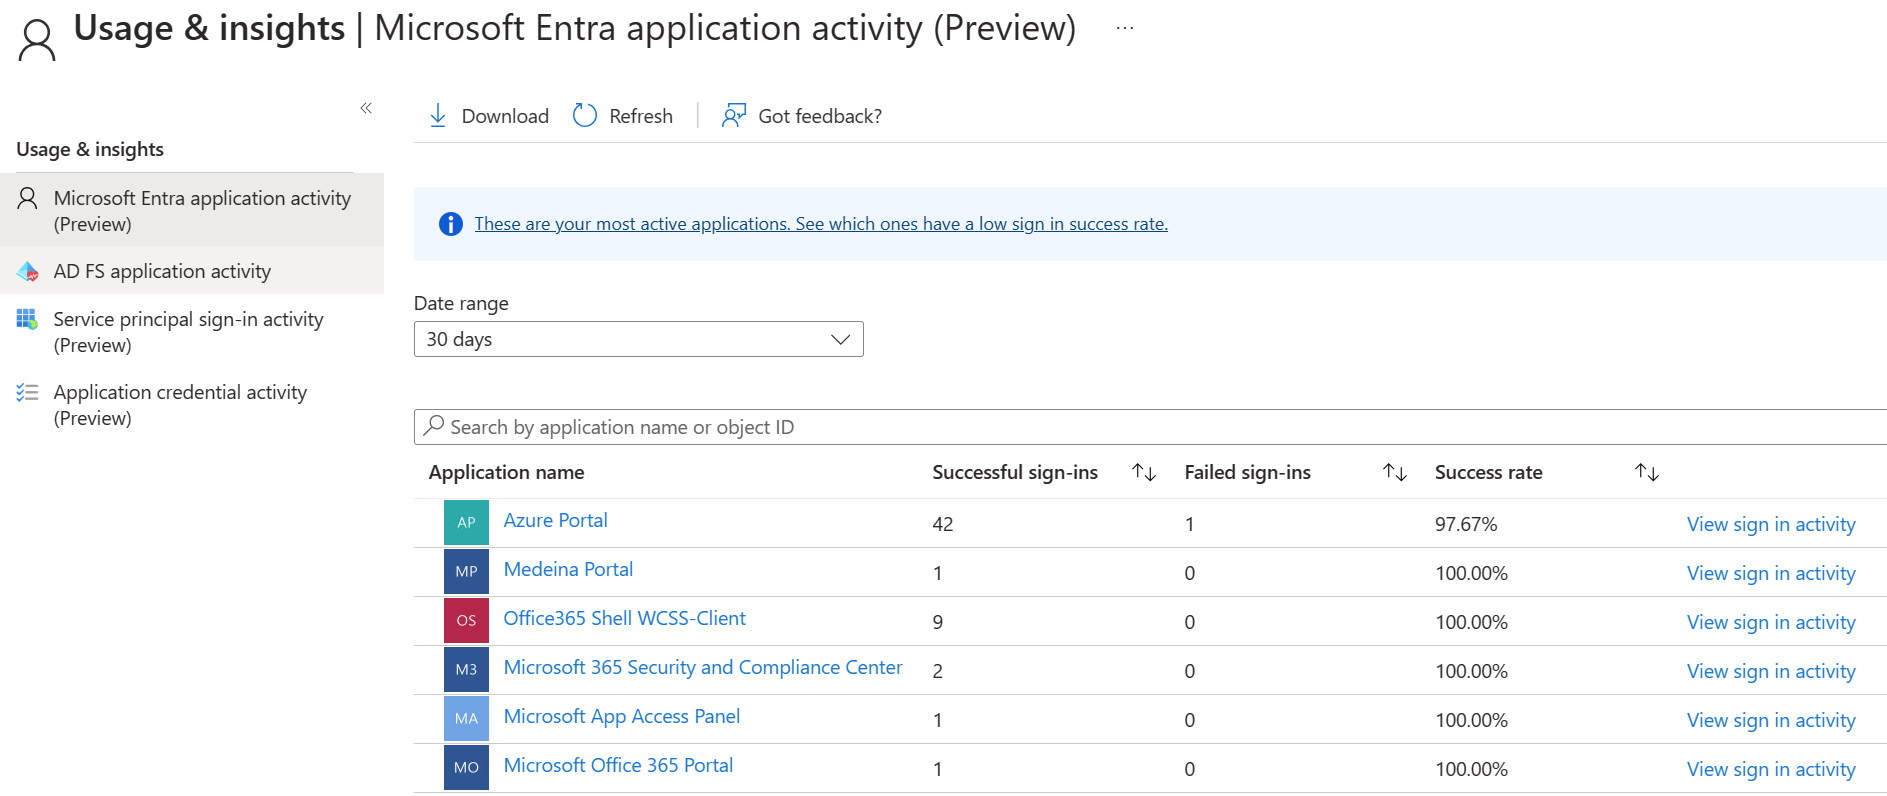This screenshot has width=1887, height=796.
Task: Open Service principal sign-in activity page
Action: click(x=192, y=331)
